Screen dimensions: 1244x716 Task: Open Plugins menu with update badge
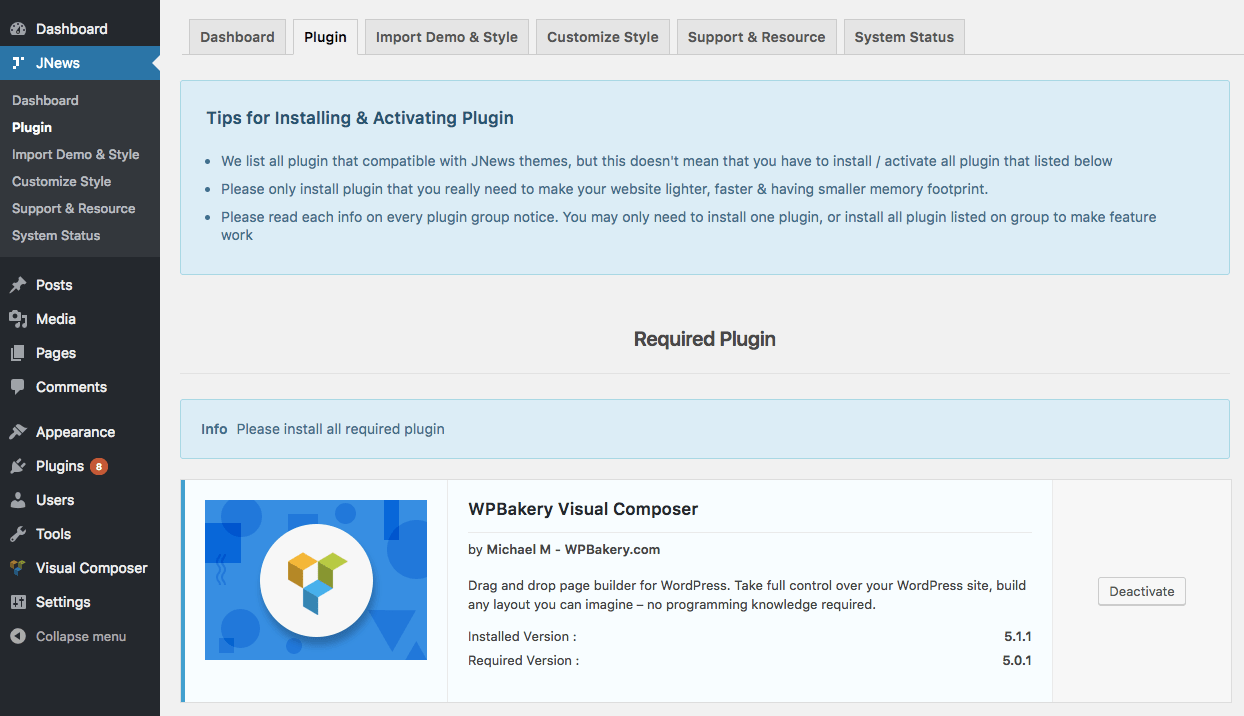(60, 466)
